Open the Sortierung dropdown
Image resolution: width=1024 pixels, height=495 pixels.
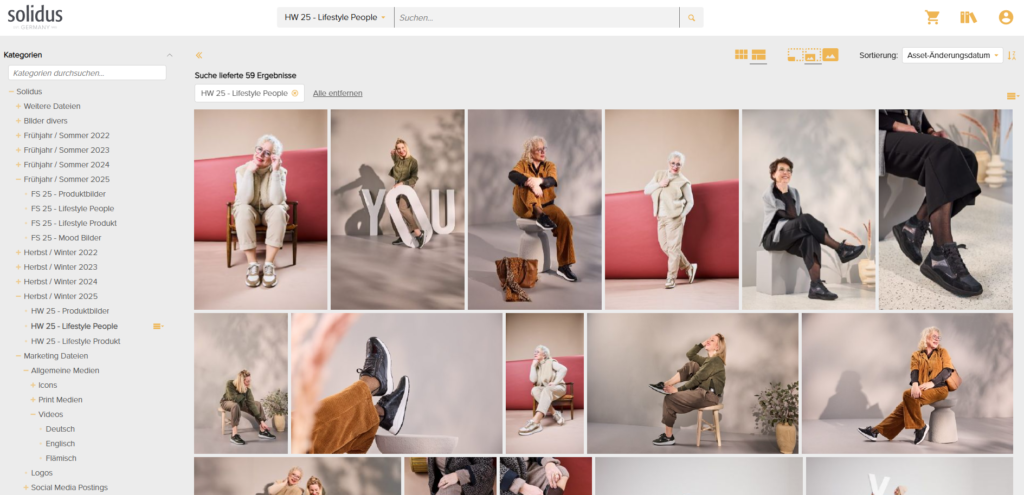951,55
